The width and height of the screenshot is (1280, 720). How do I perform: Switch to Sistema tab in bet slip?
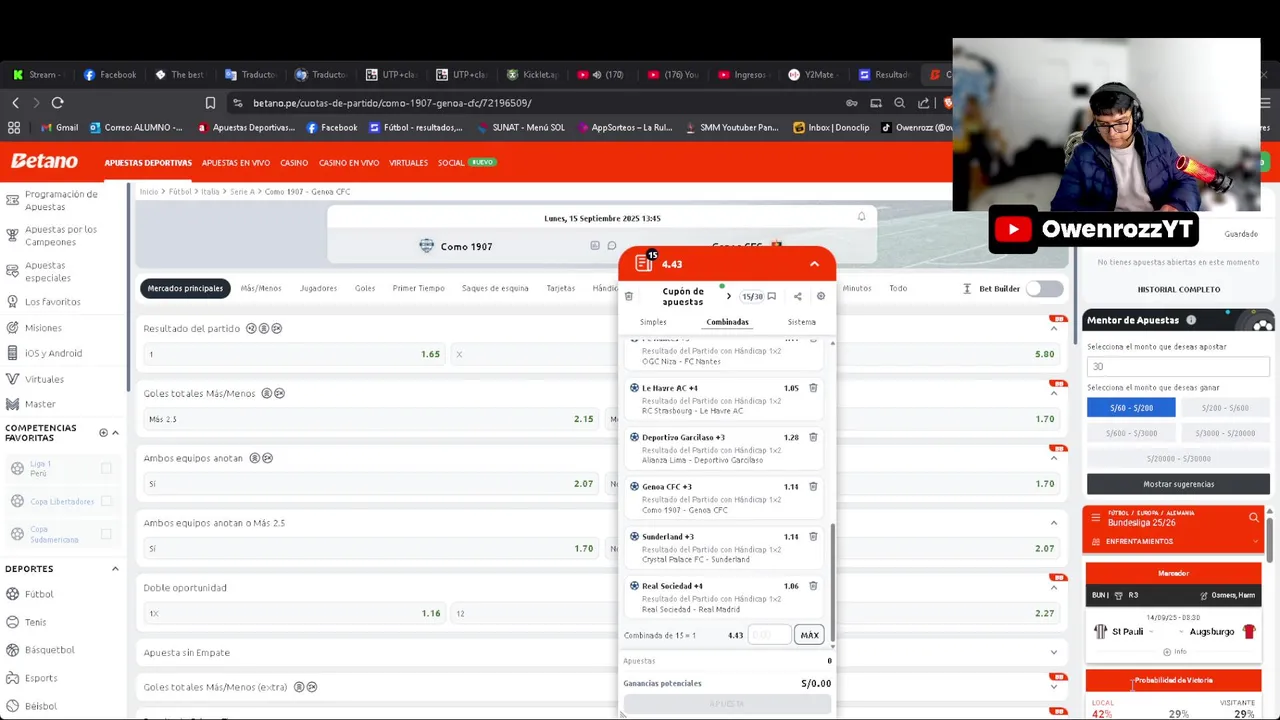tap(801, 322)
